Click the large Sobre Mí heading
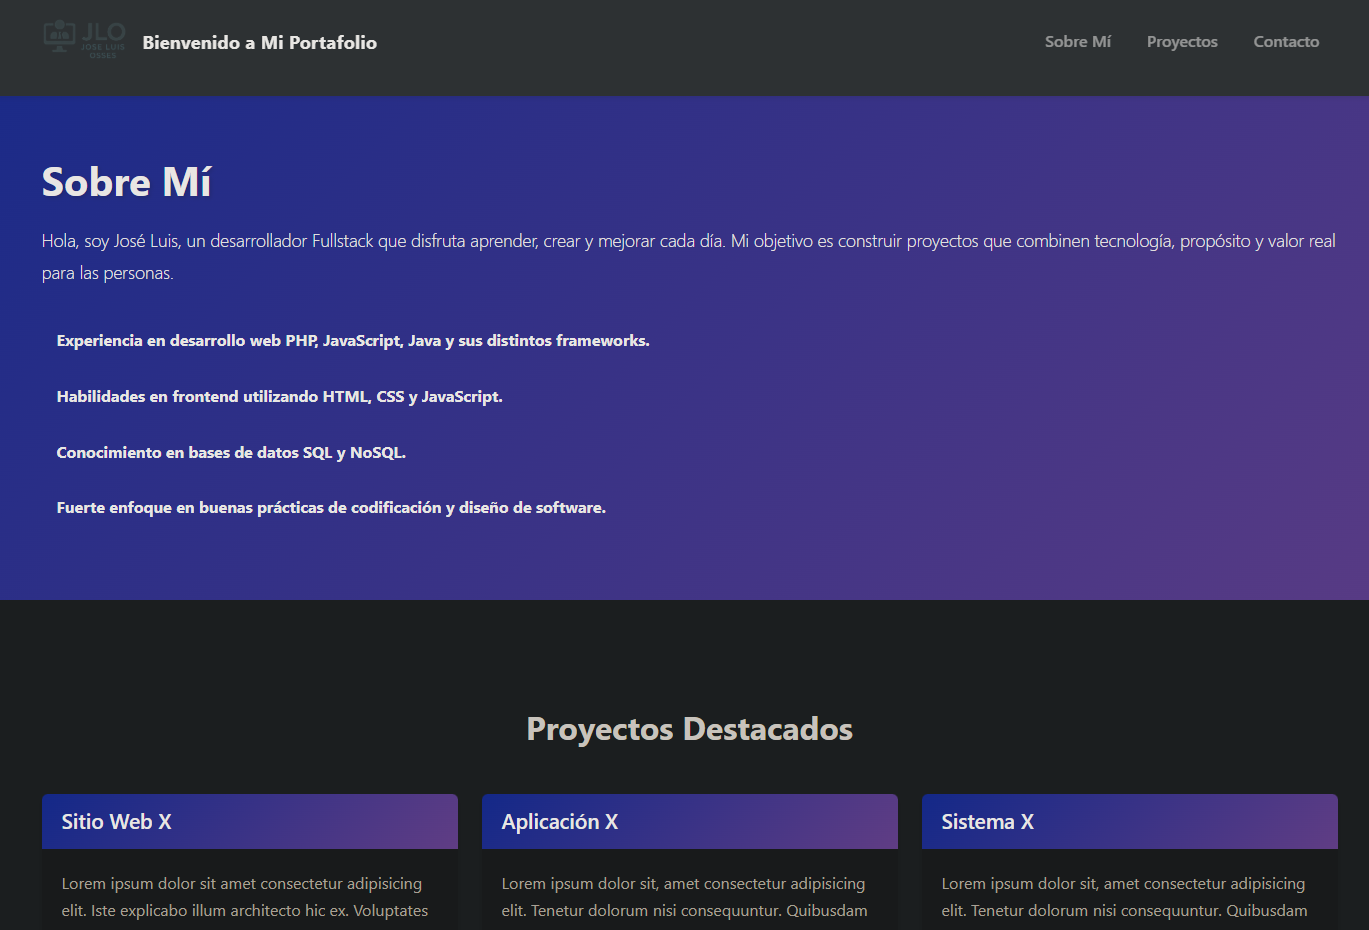 (x=126, y=182)
